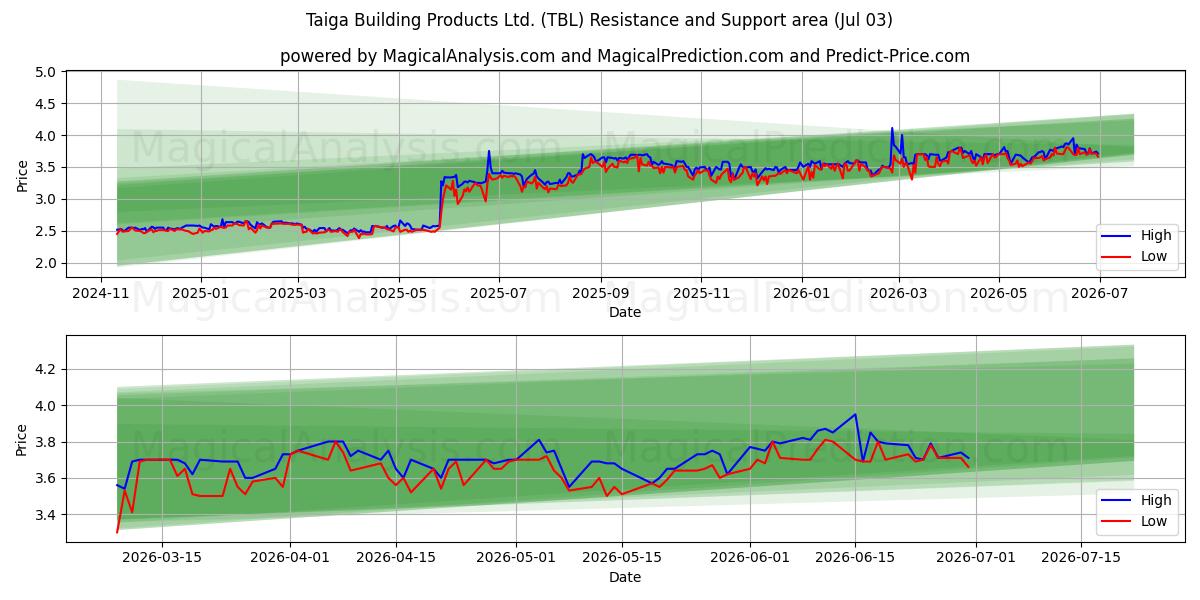
Task: Select 'Low' legend entry in lower chart
Action: point(1154,520)
